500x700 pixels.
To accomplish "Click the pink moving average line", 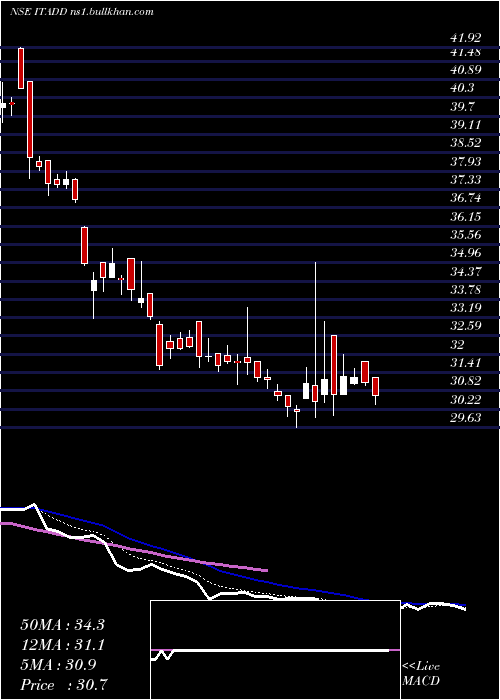I will point(134,549).
